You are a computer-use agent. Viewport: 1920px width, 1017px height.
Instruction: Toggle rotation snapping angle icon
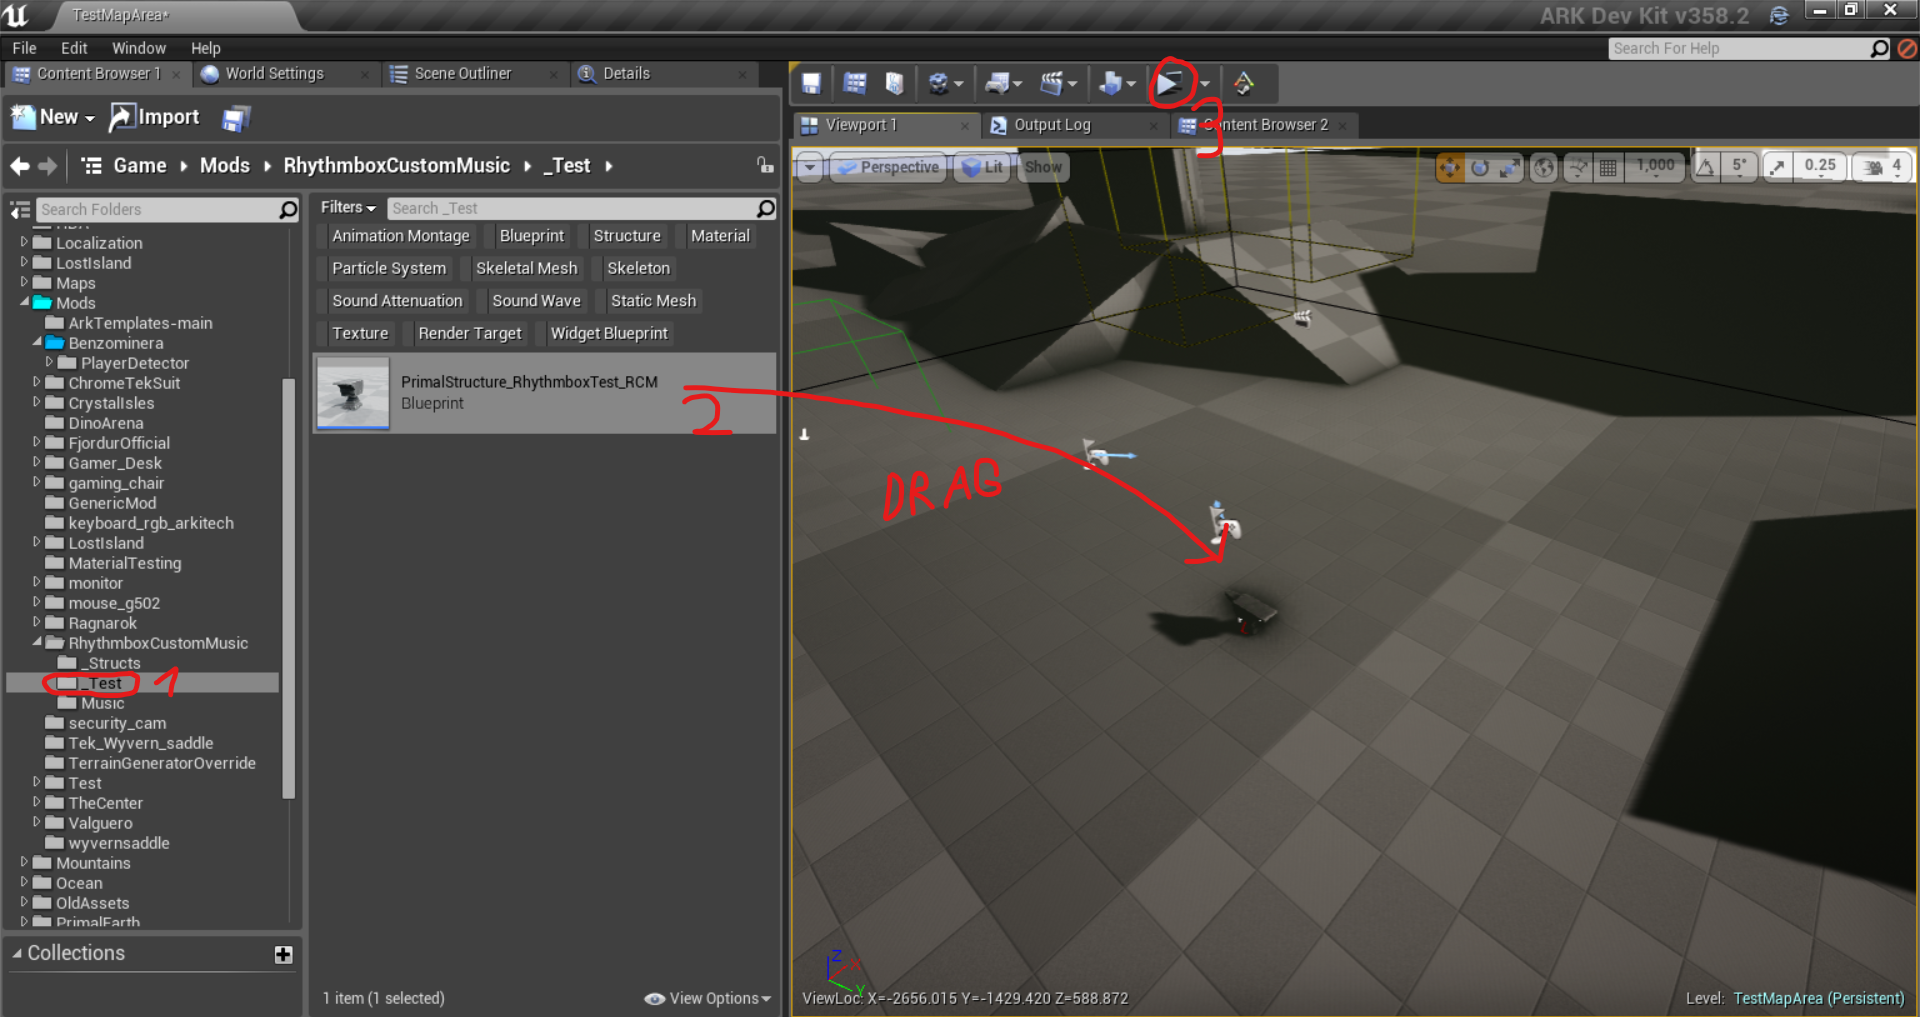[1706, 167]
